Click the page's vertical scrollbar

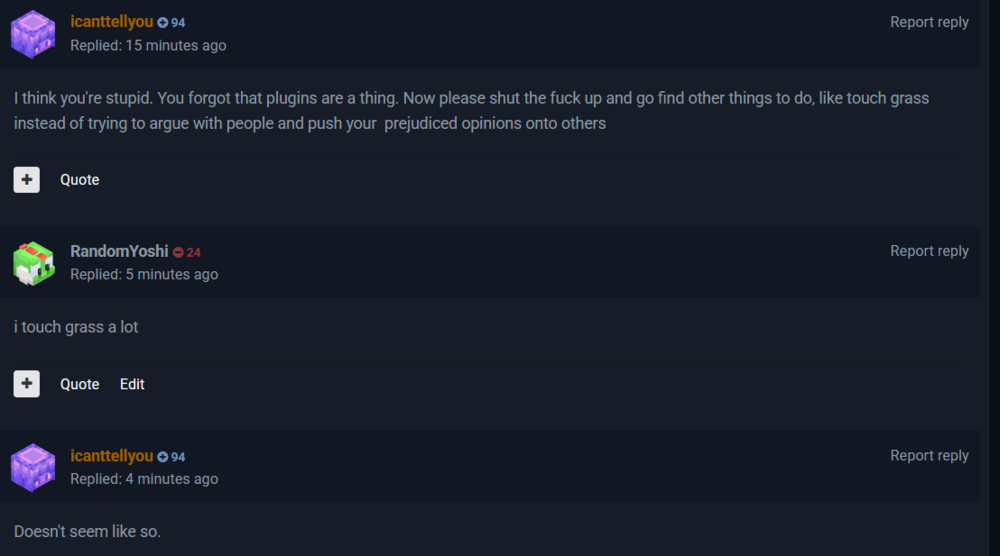pos(994,278)
